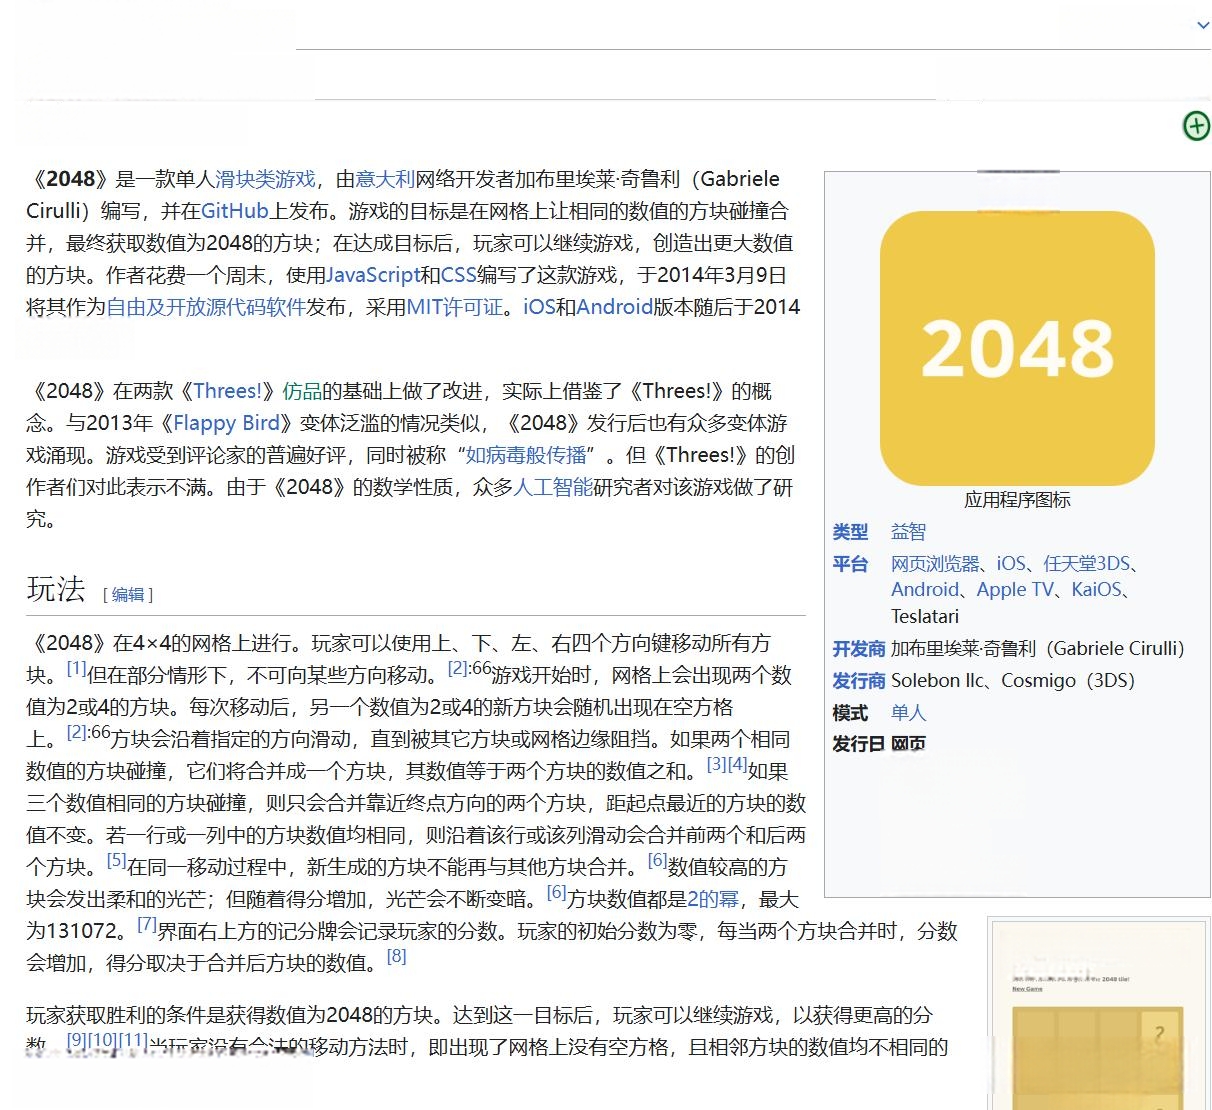Image resolution: width=1212 pixels, height=1110 pixels.
Task: Open the 滑块类游戏 link
Action: (x=265, y=179)
